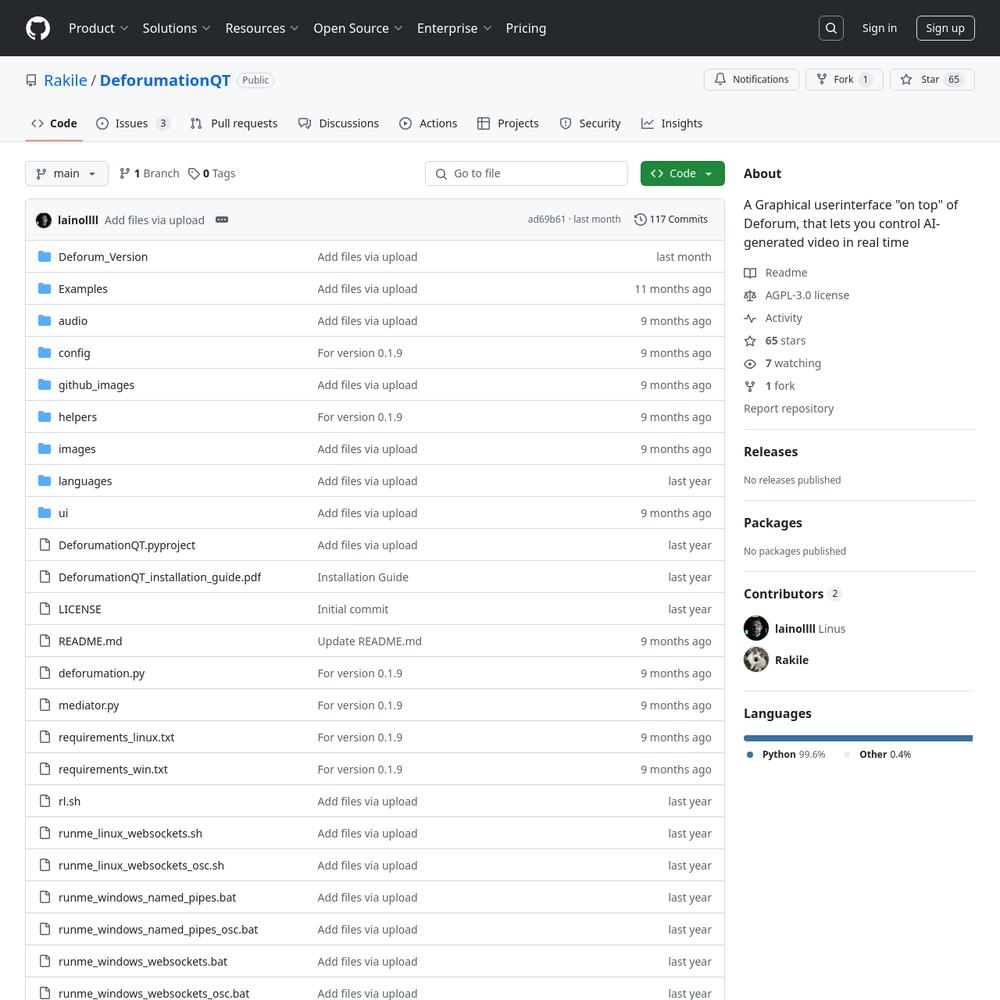Viewport: 1000px width, 1000px height.
Task: Open the Insights tab
Action: click(672, 123)
